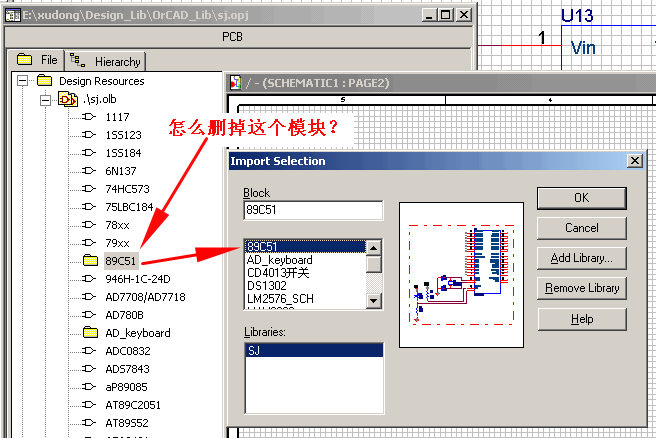Image resolution: width=656 pixels, height=438 pixels.
Task: Click the Remove Library button
Action: 582,288
